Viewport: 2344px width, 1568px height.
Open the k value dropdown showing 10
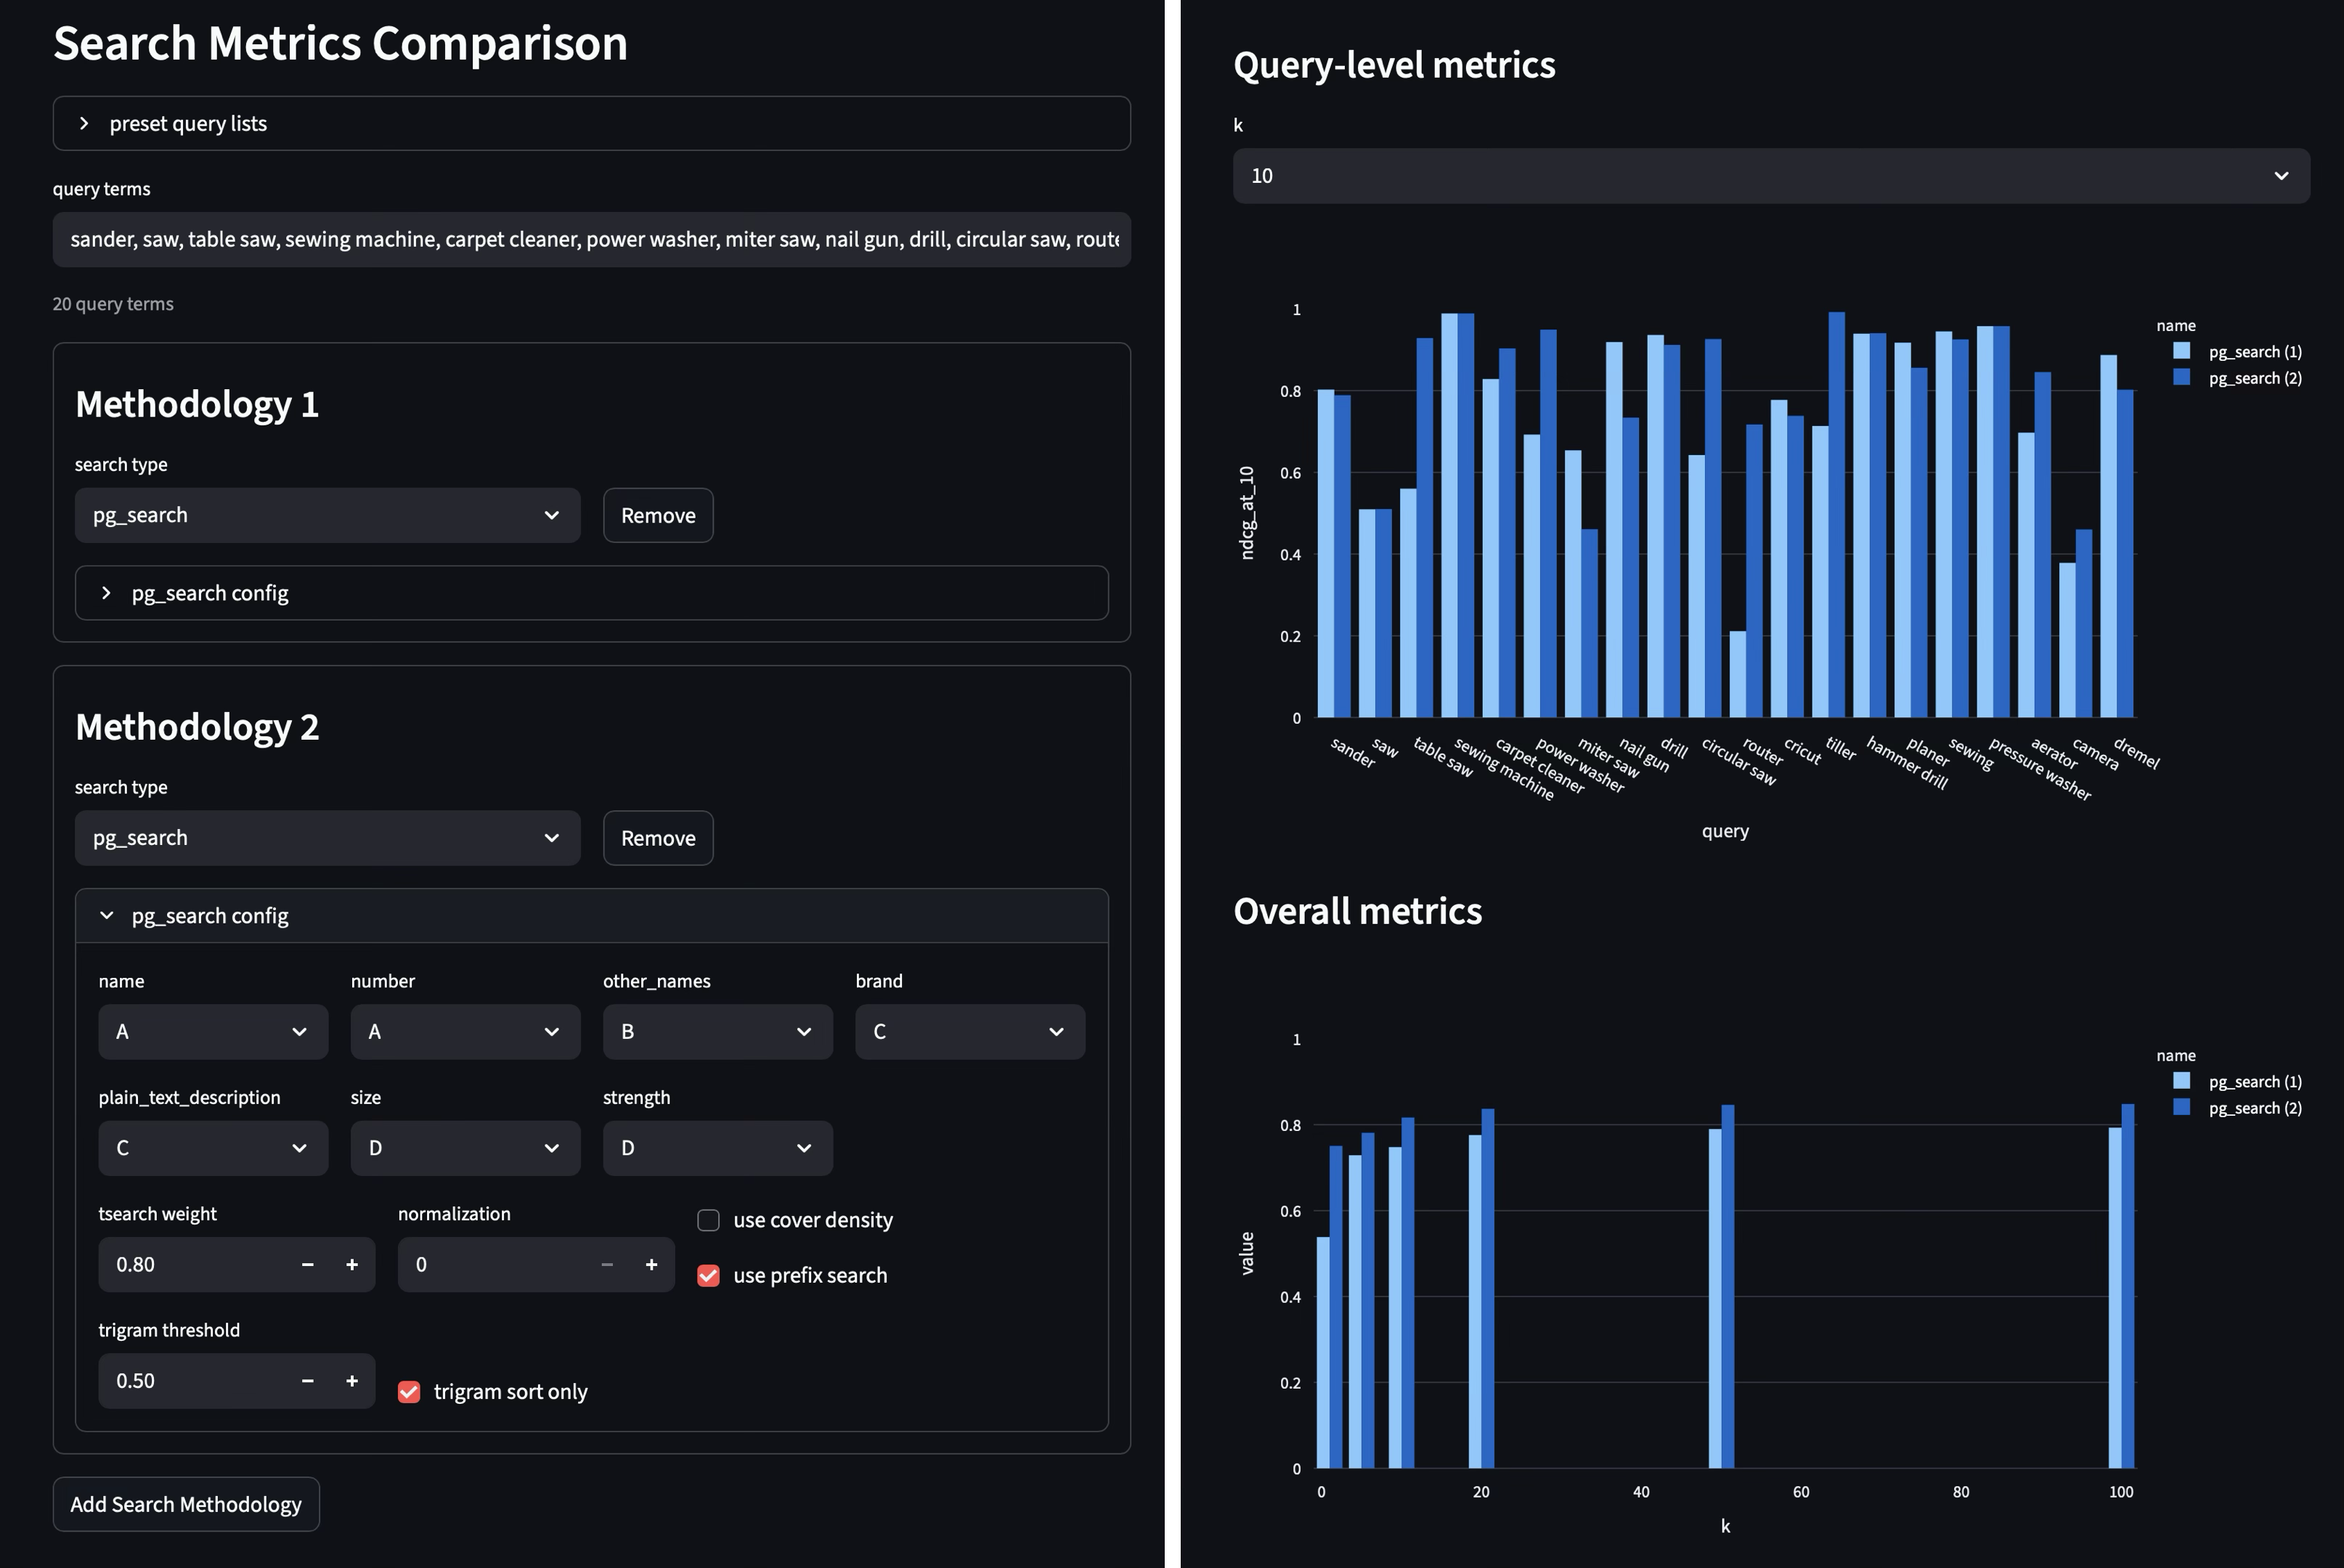click(1770, 176)
